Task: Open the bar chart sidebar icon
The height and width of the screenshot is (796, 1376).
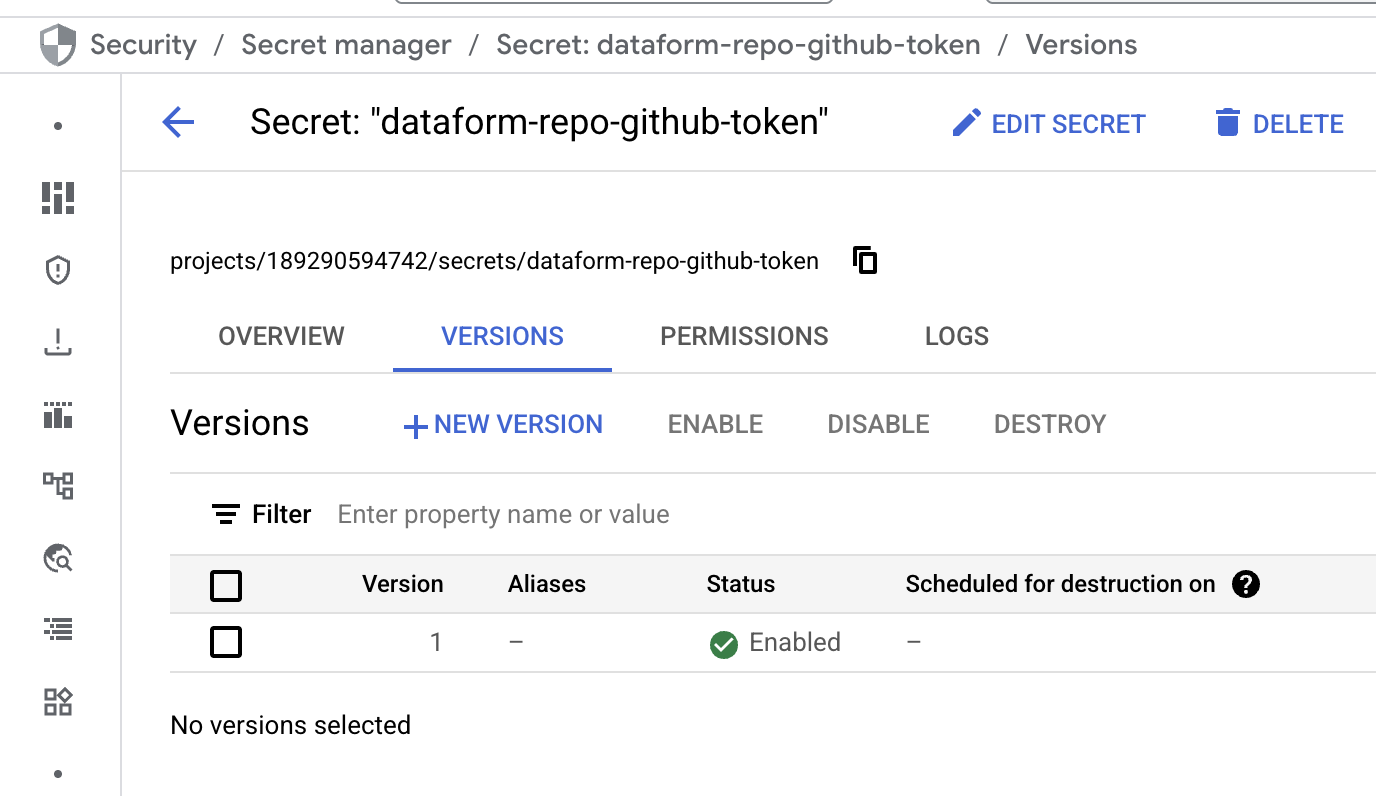Action: tap(58, 414)
